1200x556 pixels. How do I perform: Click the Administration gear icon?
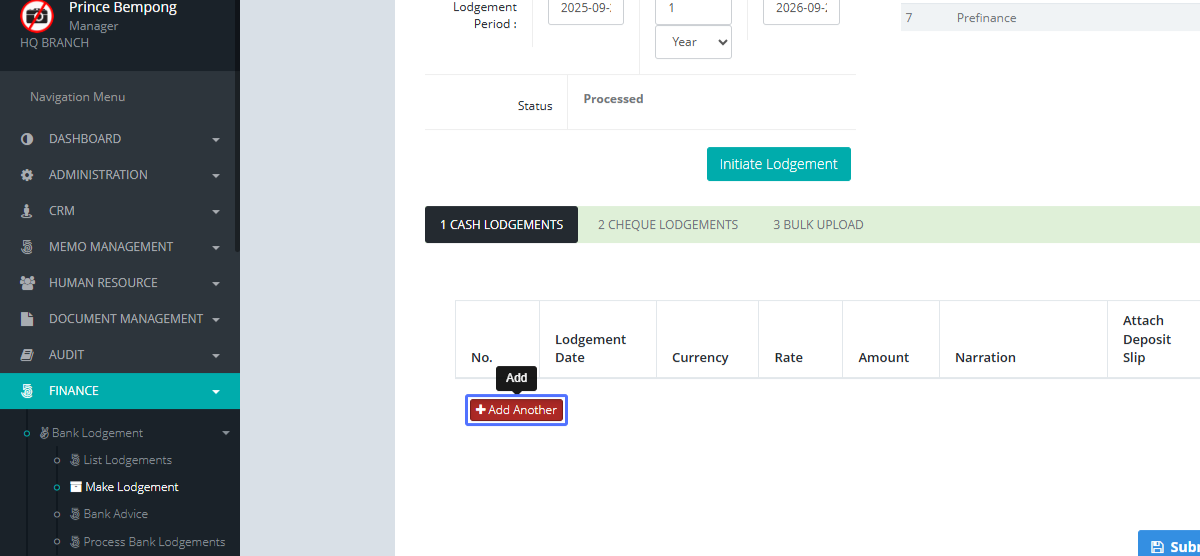click(27, 175)
